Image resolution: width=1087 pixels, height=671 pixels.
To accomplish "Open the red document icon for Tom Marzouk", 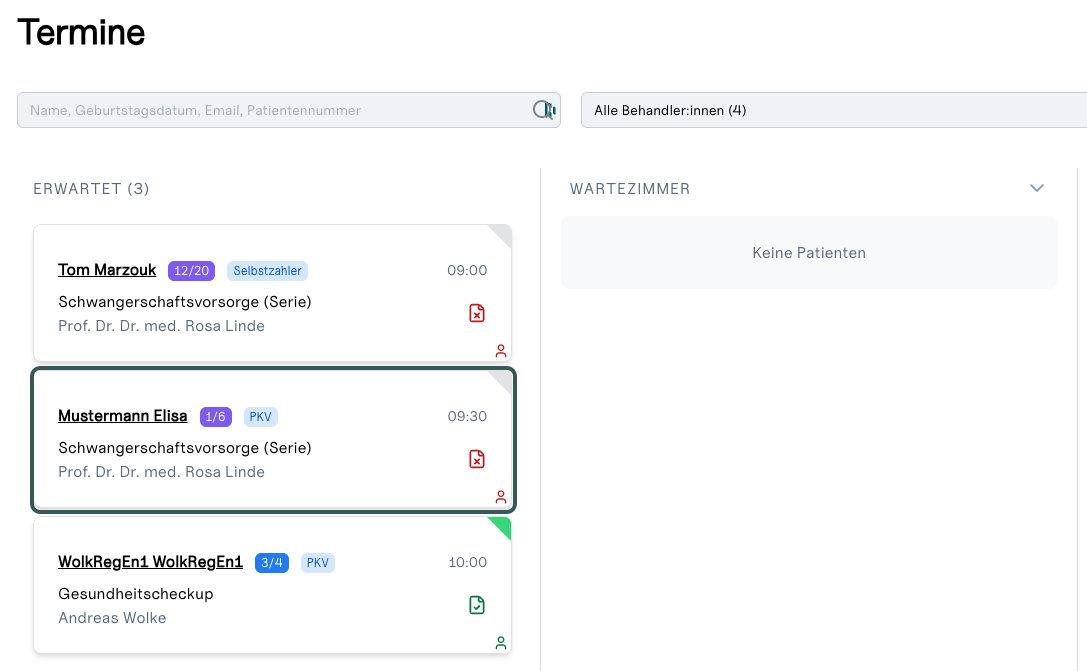I will click(477, 313).
